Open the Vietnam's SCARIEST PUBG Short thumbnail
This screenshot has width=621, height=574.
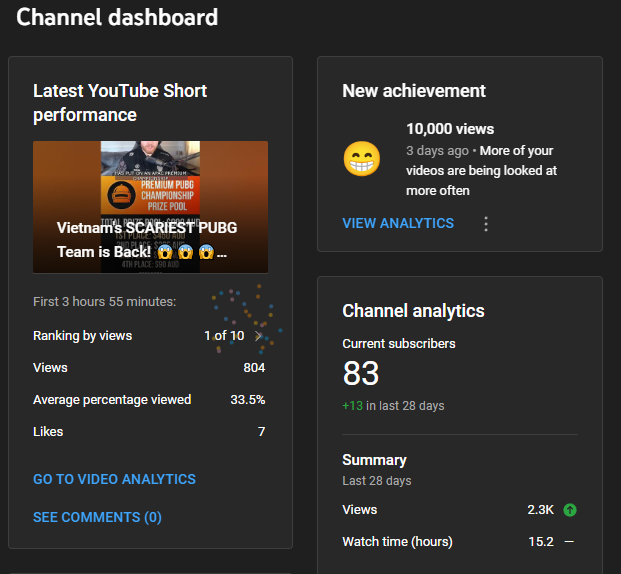tap(150, 207)
